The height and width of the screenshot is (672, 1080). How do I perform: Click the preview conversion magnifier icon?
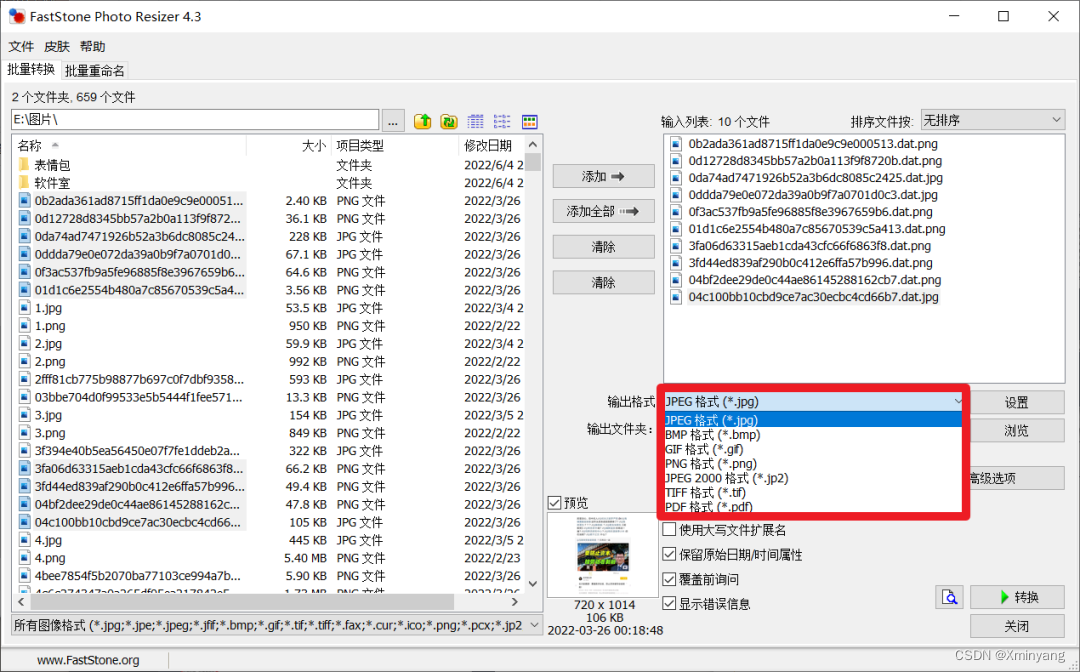tap(950, 597)
